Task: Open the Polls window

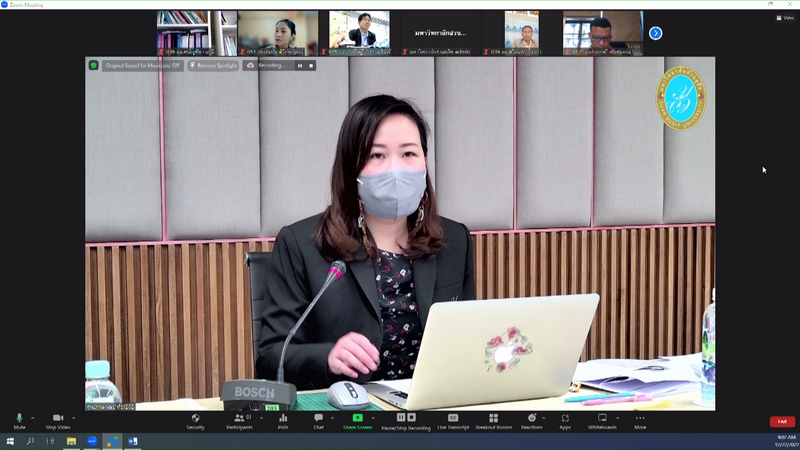Action: pos(283,421)
